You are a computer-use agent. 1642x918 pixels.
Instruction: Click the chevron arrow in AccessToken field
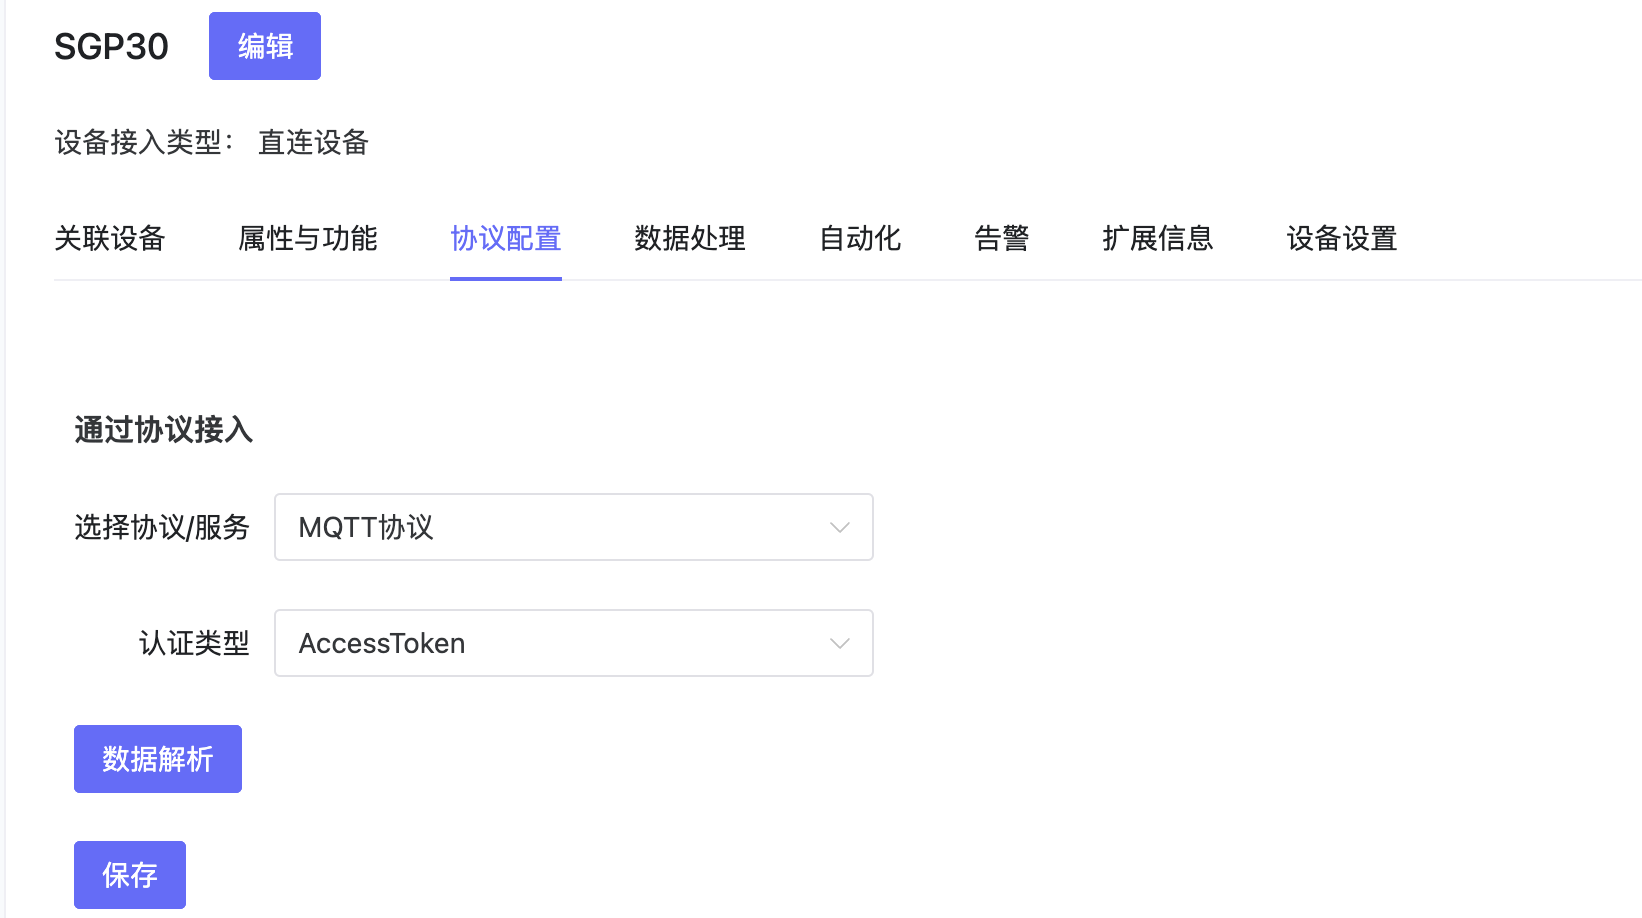[x=839, y=643]
